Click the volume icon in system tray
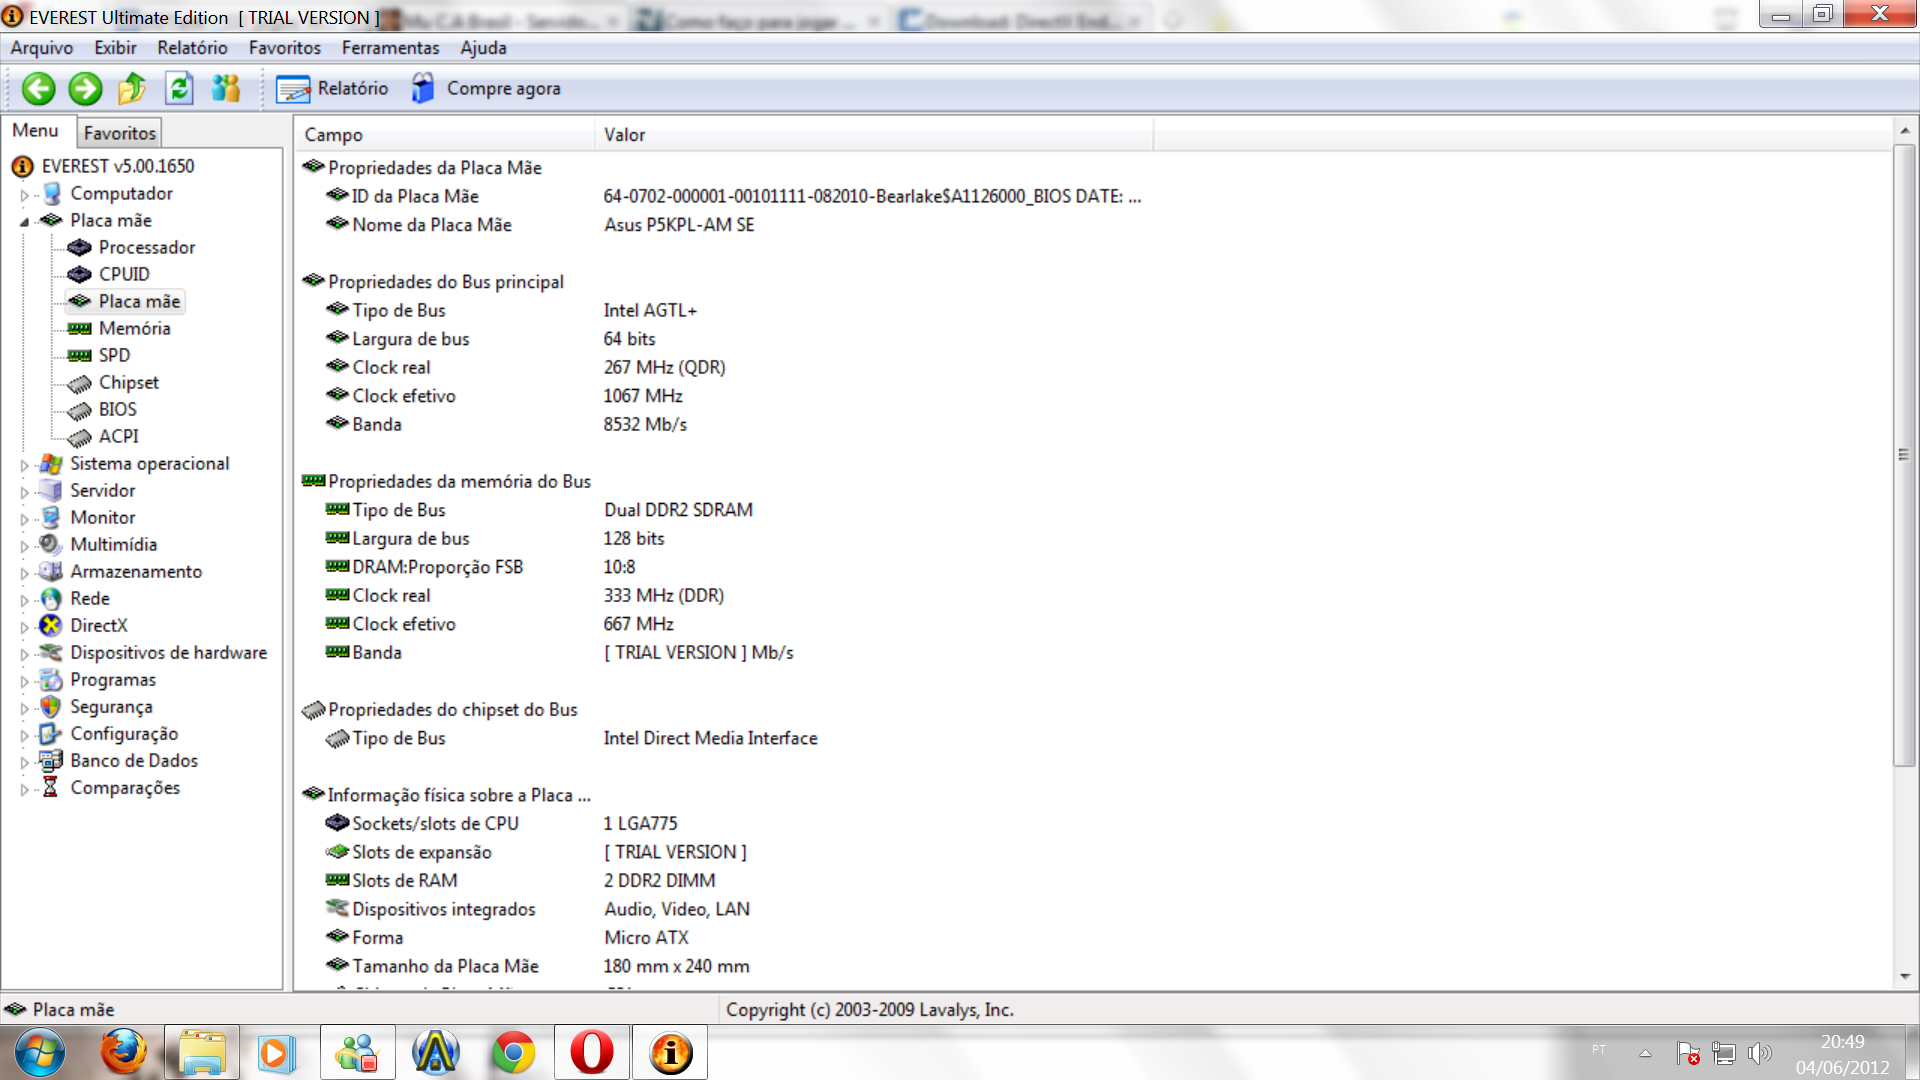1920x1080 pixels. pos(1759,1053)
